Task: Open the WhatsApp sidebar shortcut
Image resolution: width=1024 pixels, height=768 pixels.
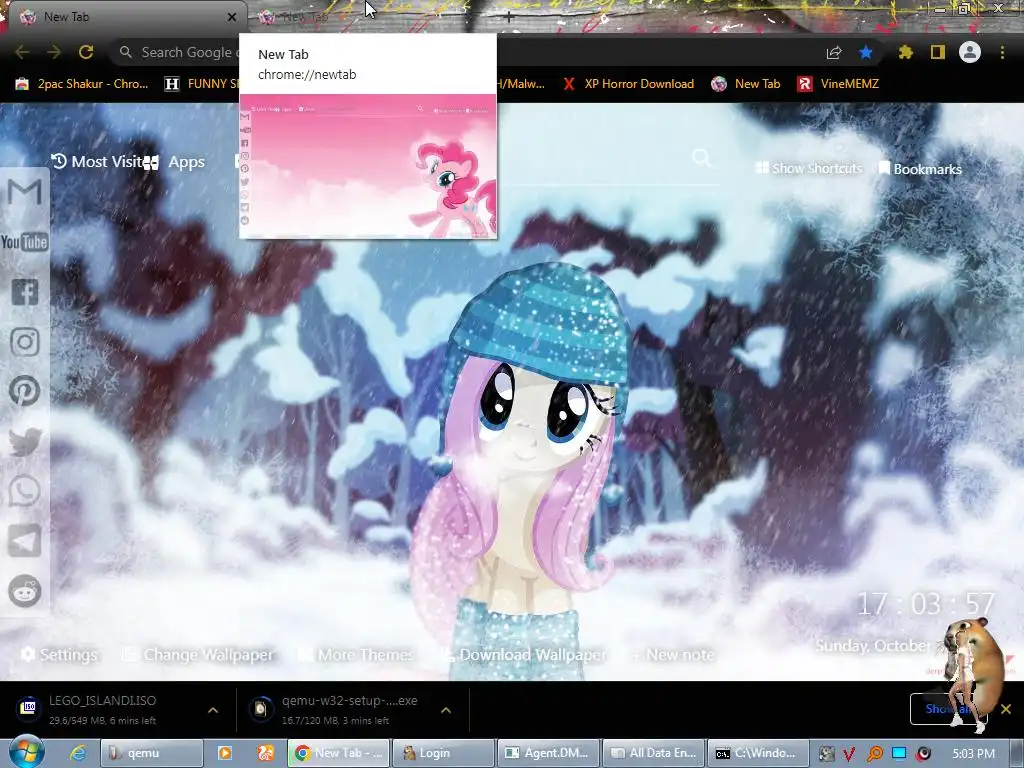Action: point(25,491)
